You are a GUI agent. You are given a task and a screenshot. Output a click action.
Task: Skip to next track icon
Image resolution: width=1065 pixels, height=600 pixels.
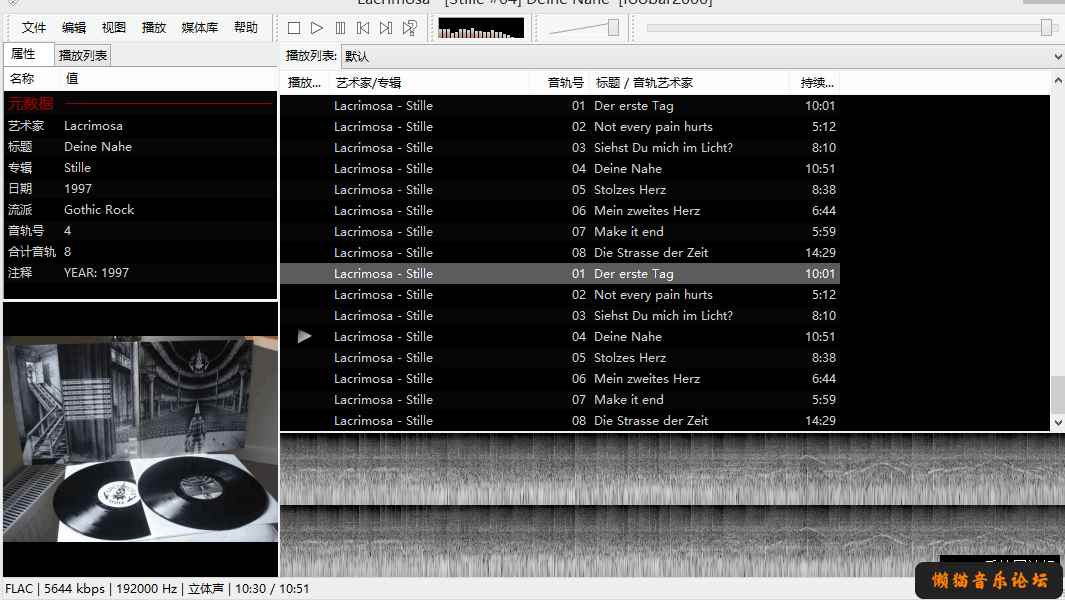point(386,28)
